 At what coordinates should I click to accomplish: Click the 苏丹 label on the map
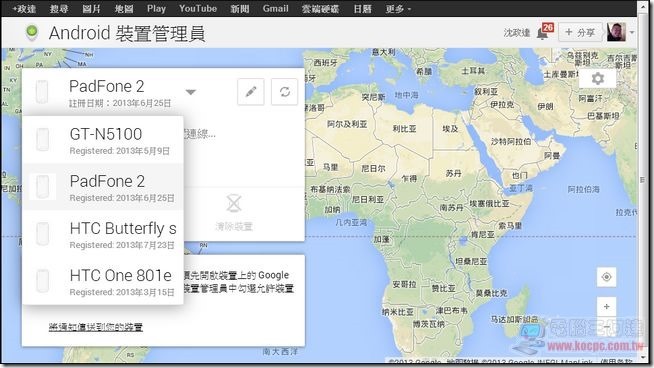pyautogui.click(x=454, y=173)
